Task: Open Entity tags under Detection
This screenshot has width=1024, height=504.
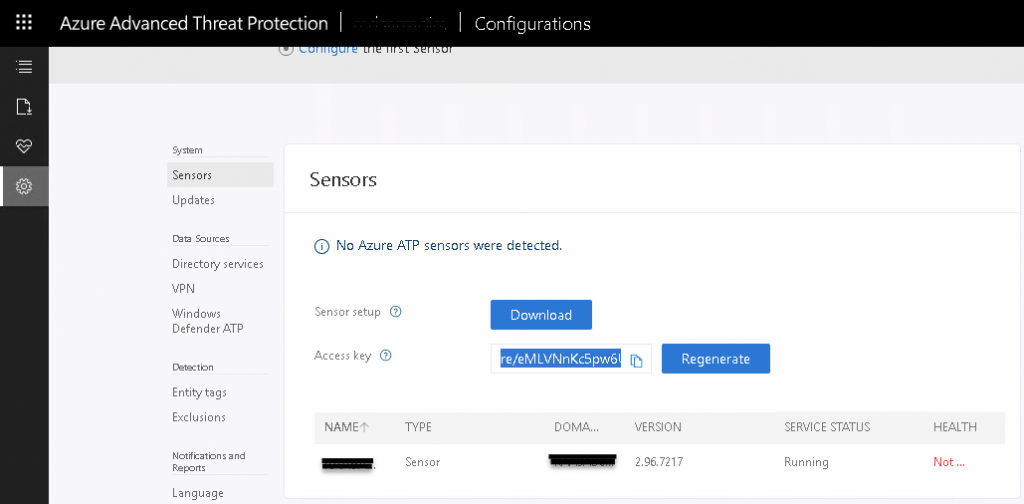Action: pos(199,393)
